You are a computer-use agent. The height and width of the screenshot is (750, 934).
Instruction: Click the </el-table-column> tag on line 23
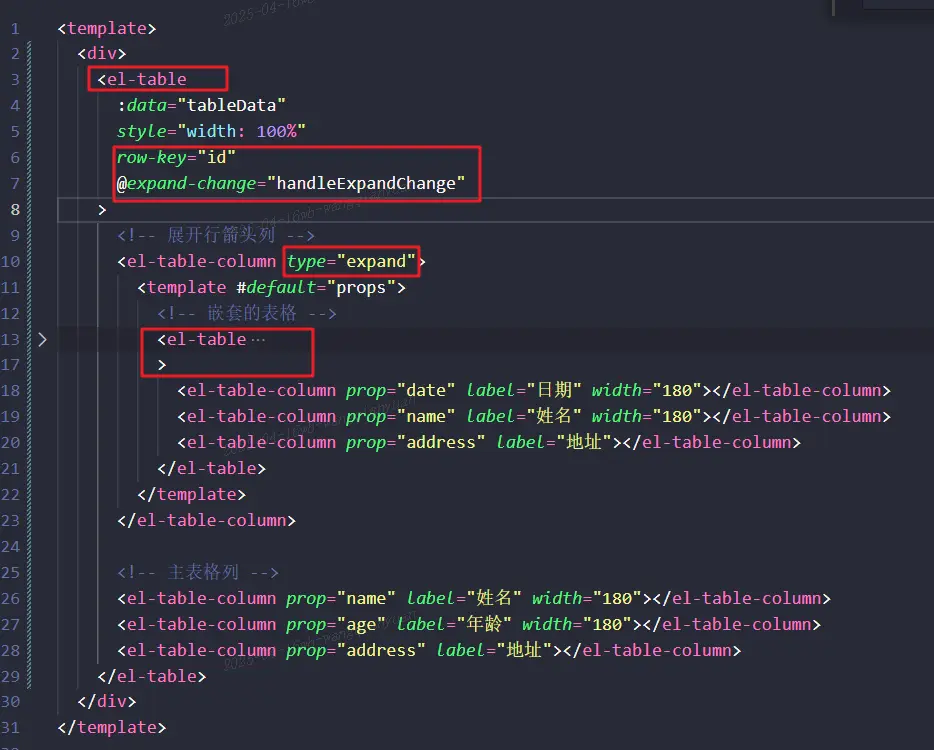click(207, 521)
